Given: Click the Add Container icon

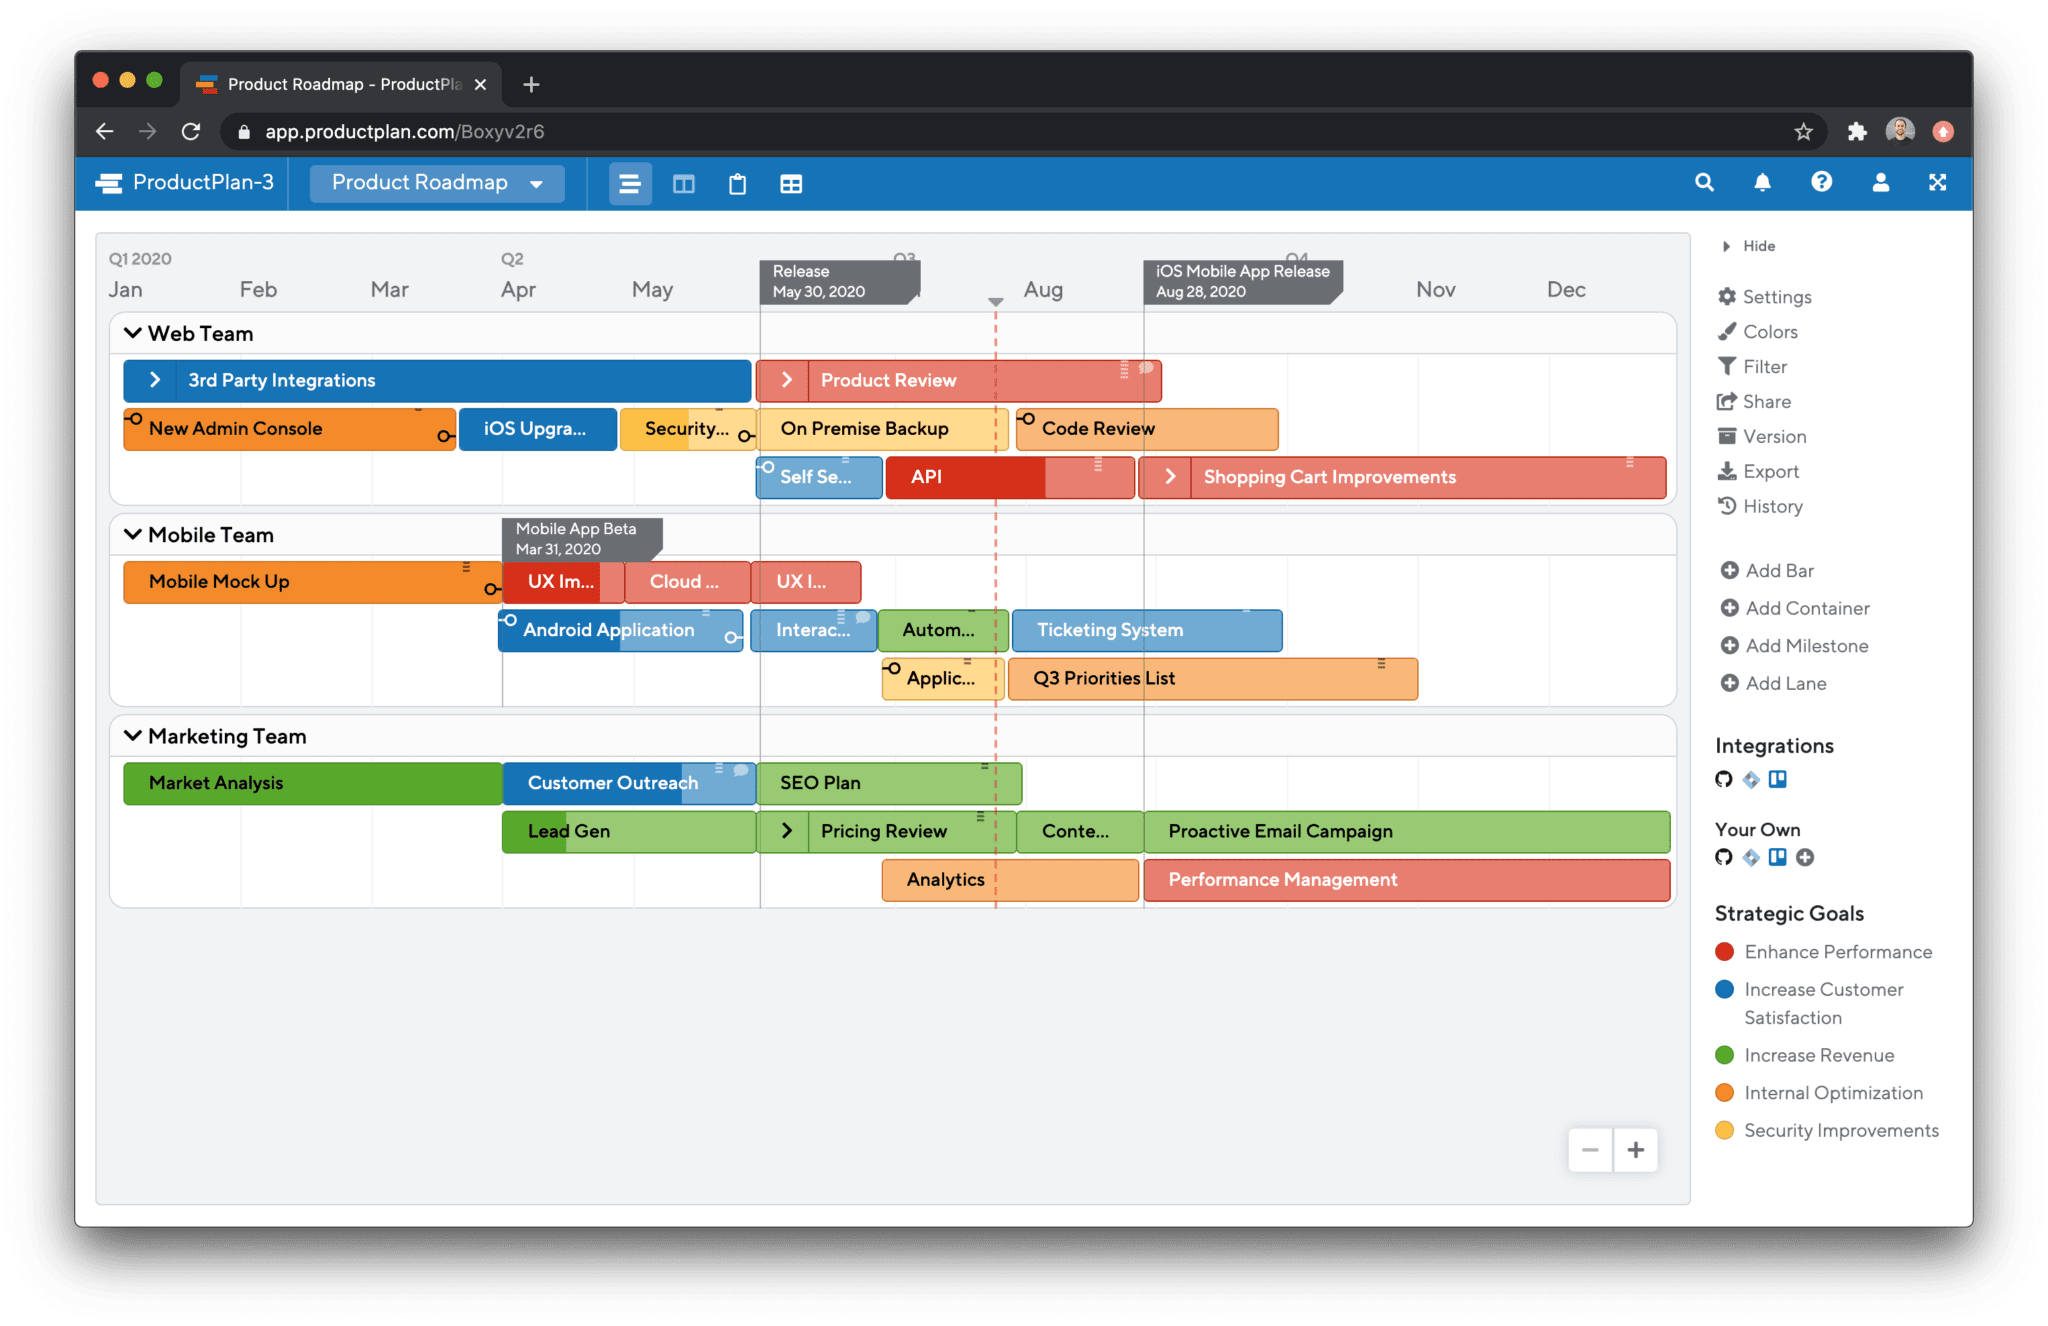Looking at the screenshot, I should (1729, 608).
